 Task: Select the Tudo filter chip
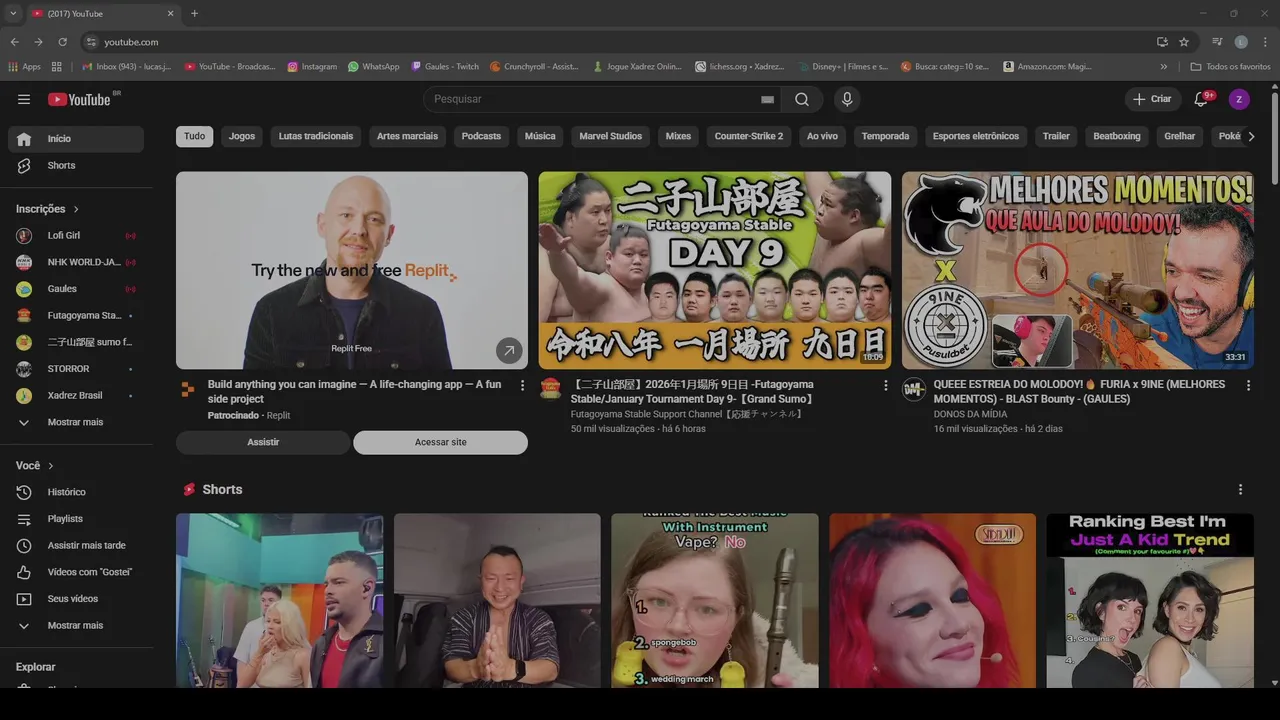194,136
